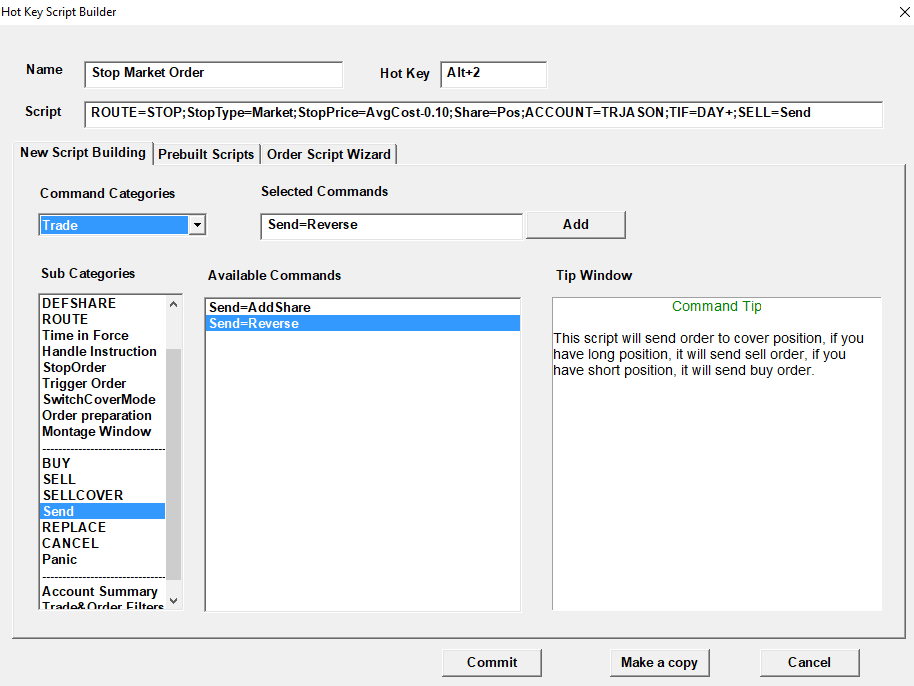Screen dimensions: 914x686
Task: Click into the Name input field
Action: click(x=214, y=73)
